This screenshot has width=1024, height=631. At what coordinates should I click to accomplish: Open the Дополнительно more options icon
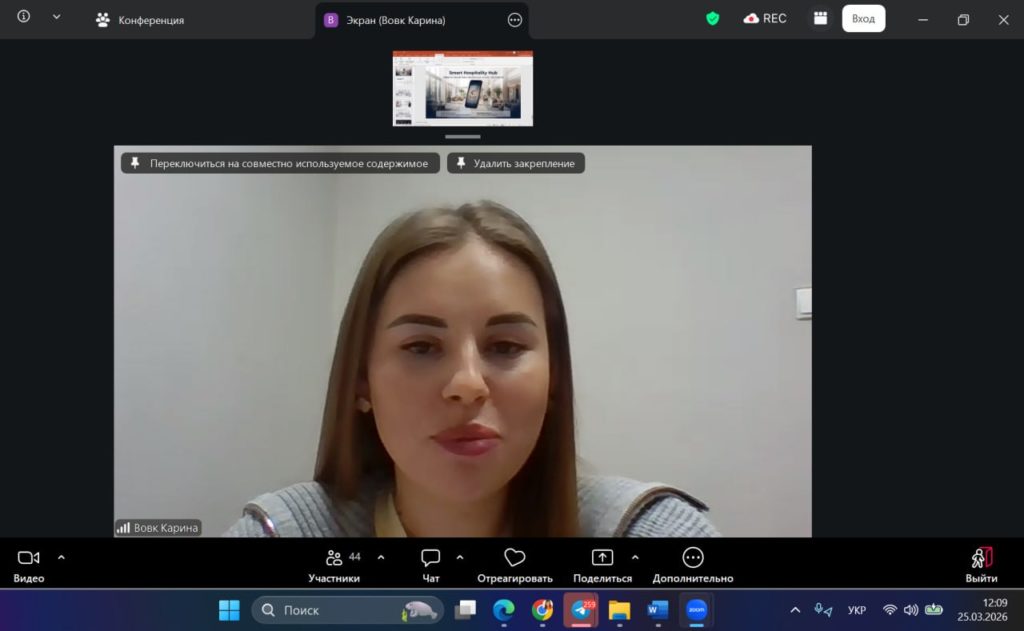pyautogui.click(x=692, y=564)
